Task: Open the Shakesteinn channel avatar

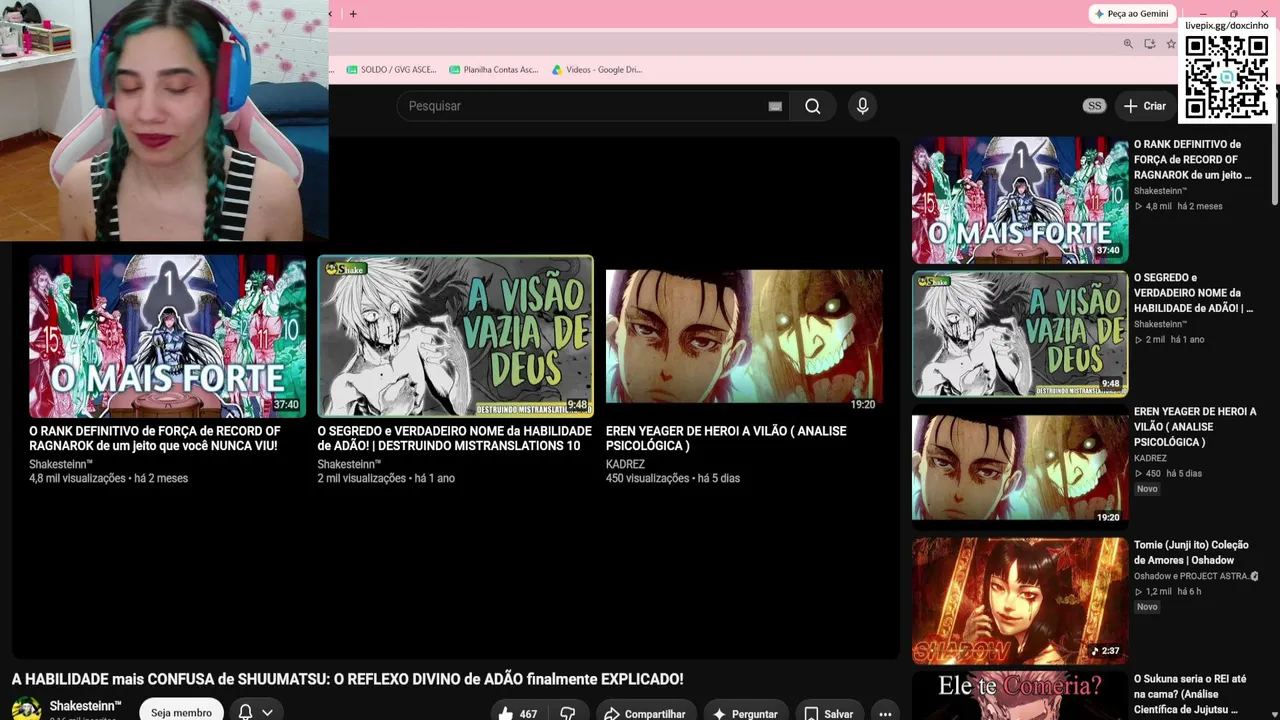Action: [x=27, y=709]
